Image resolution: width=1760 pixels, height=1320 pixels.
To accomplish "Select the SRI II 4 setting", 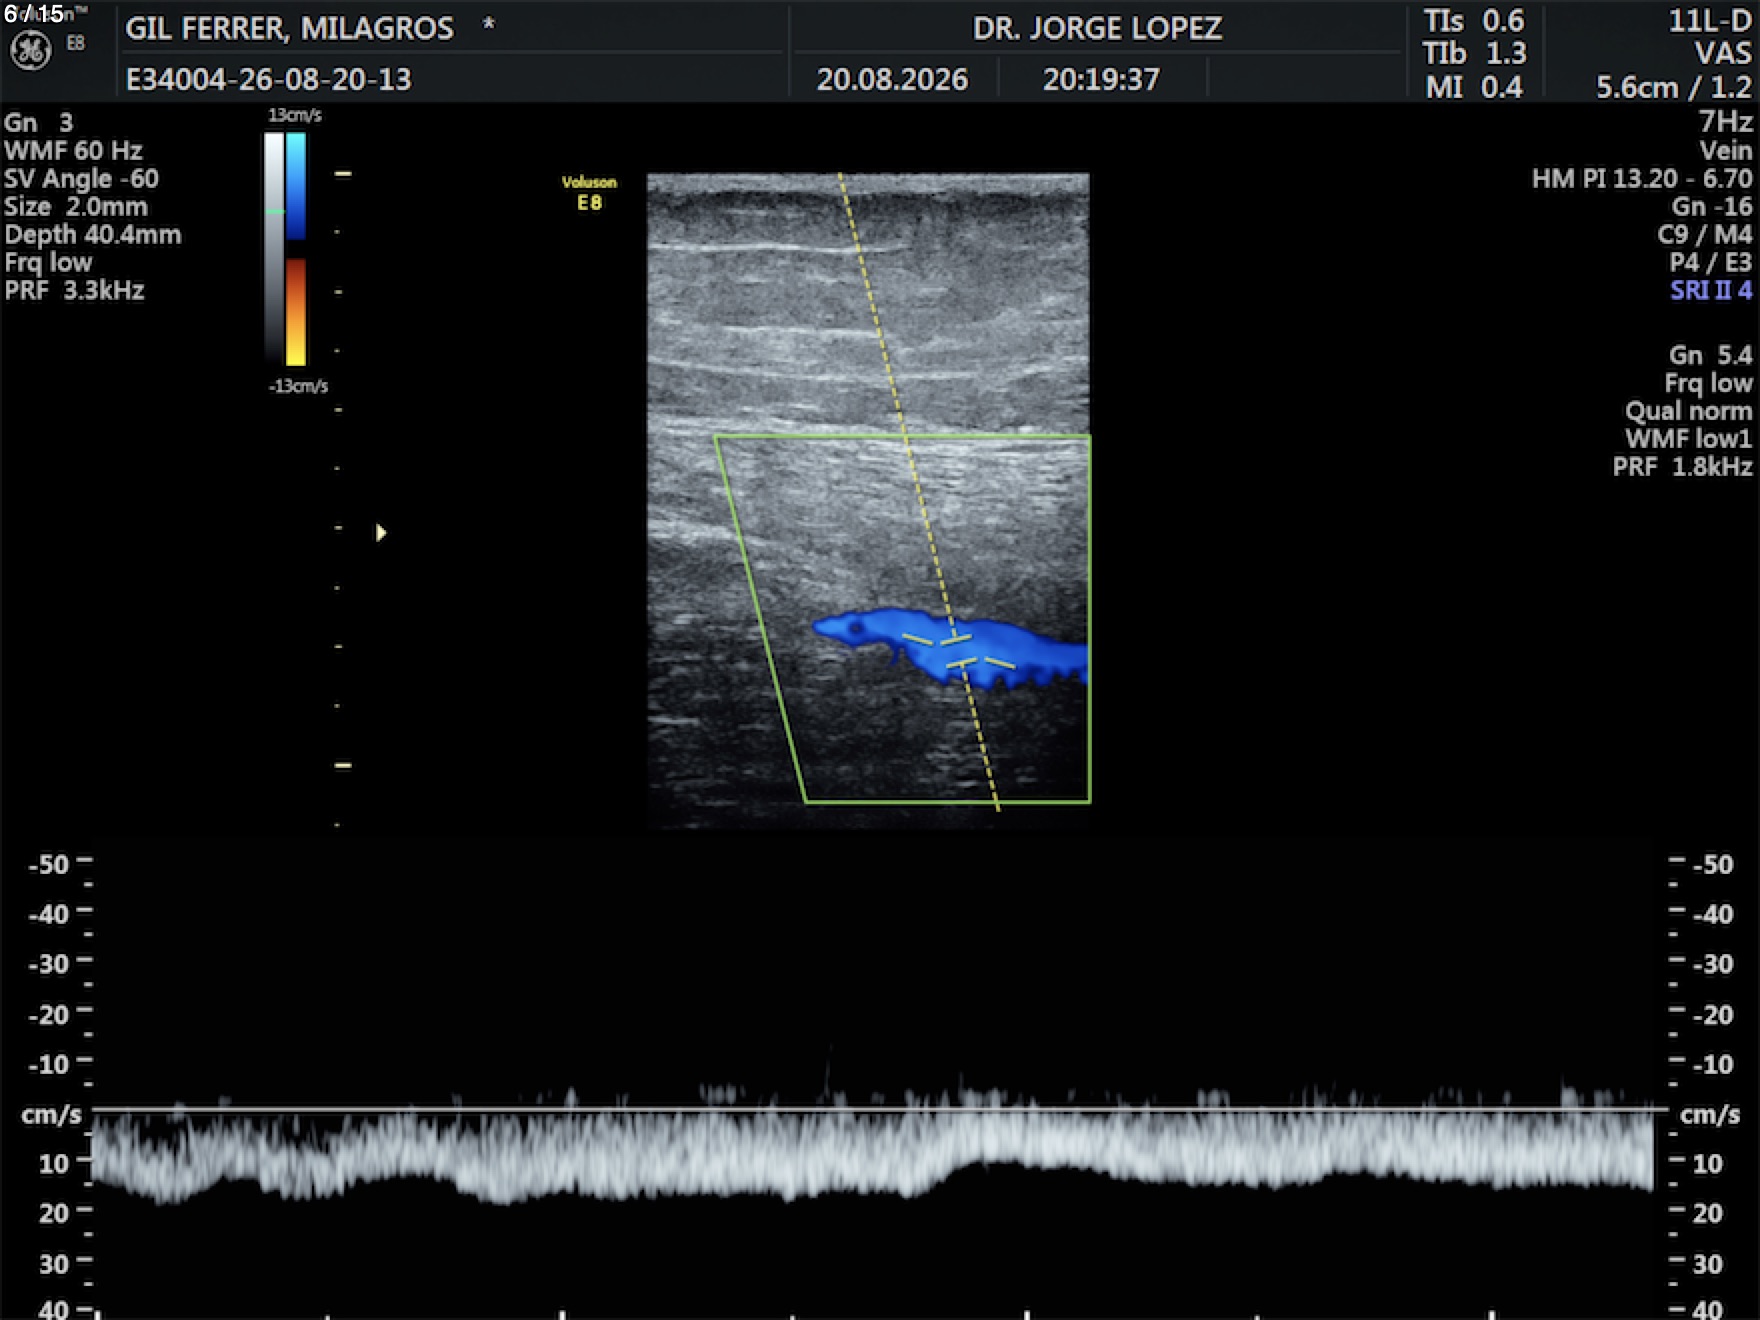I will (x=1711, y=291).
